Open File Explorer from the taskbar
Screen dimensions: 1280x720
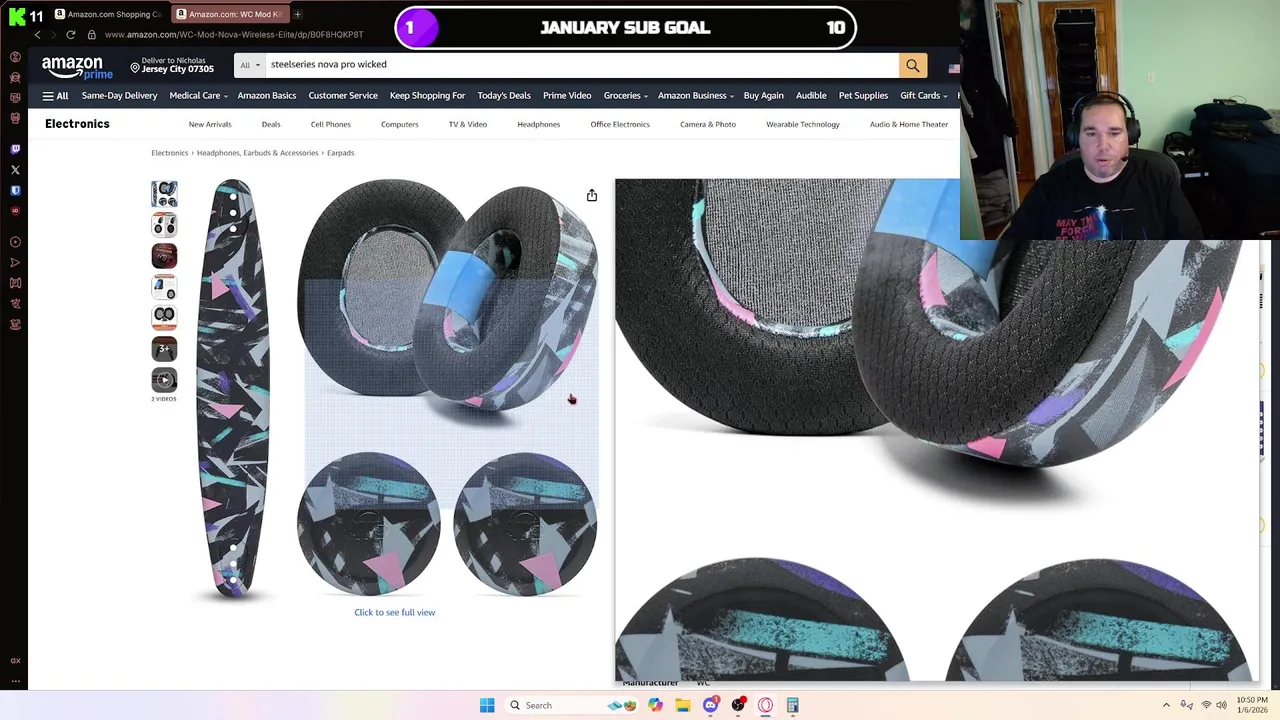click(x=682, y=705)
